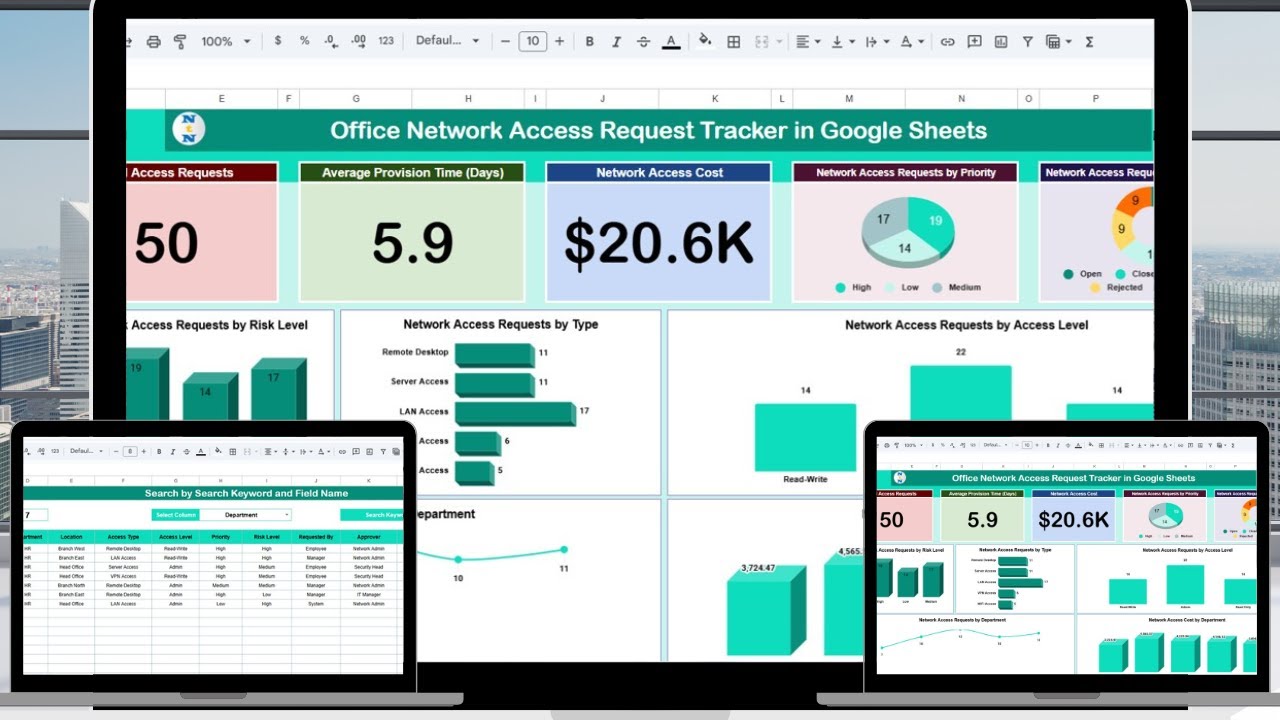Pick fill color on the main laptop toolbar

coord(705,41)
